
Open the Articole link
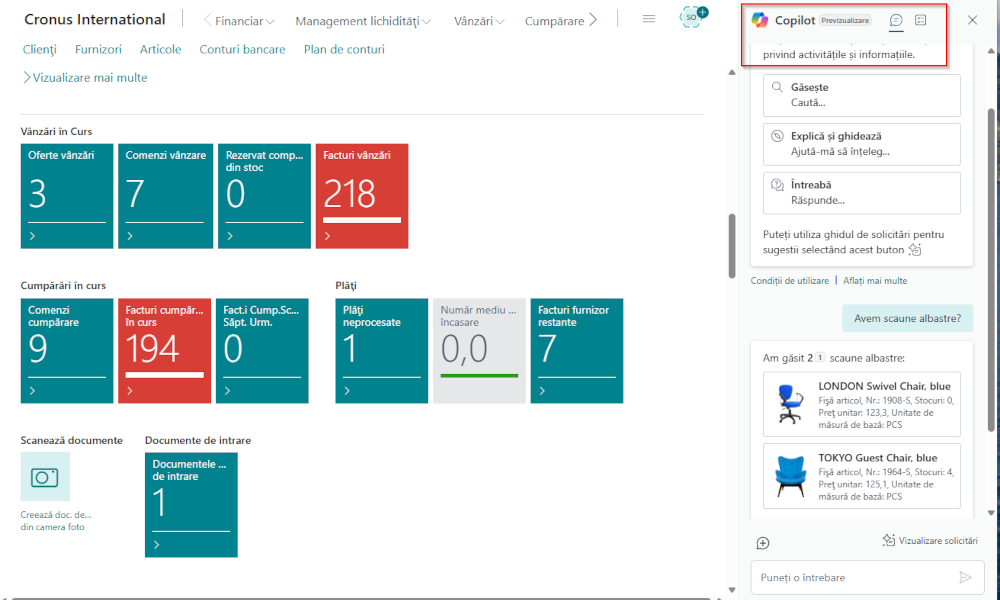tap(161, 50)
